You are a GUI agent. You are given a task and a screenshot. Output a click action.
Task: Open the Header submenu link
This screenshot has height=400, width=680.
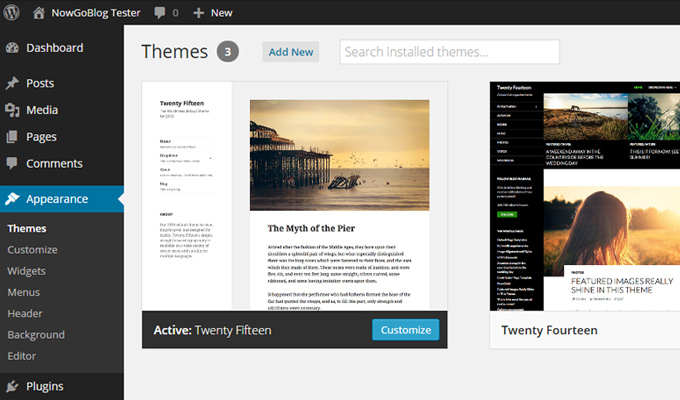point(25,314)
